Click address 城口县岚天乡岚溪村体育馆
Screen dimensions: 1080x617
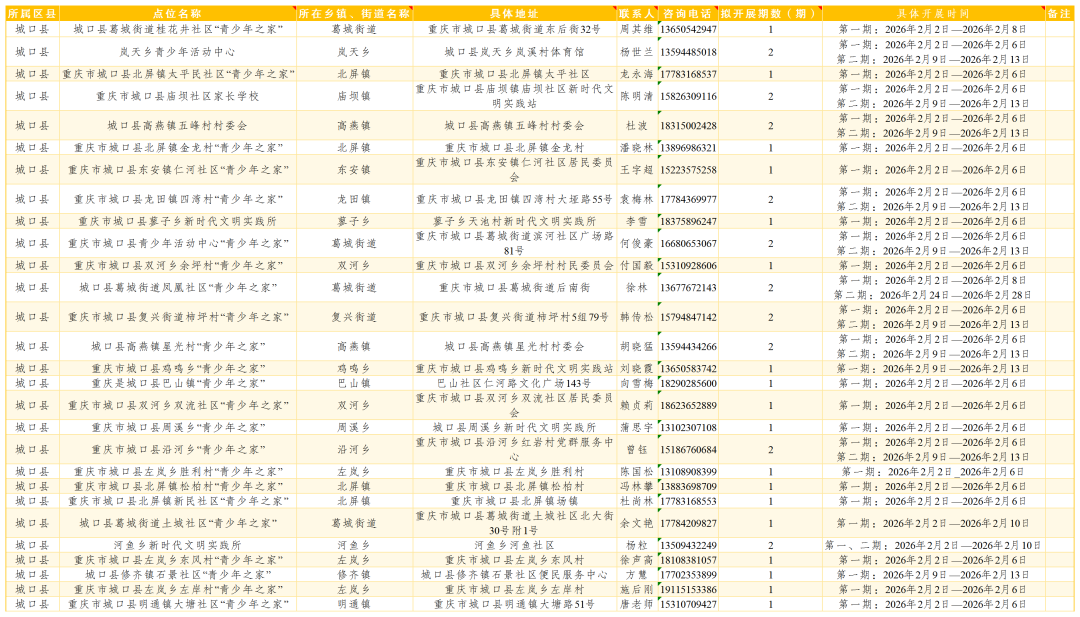[515, 52]
